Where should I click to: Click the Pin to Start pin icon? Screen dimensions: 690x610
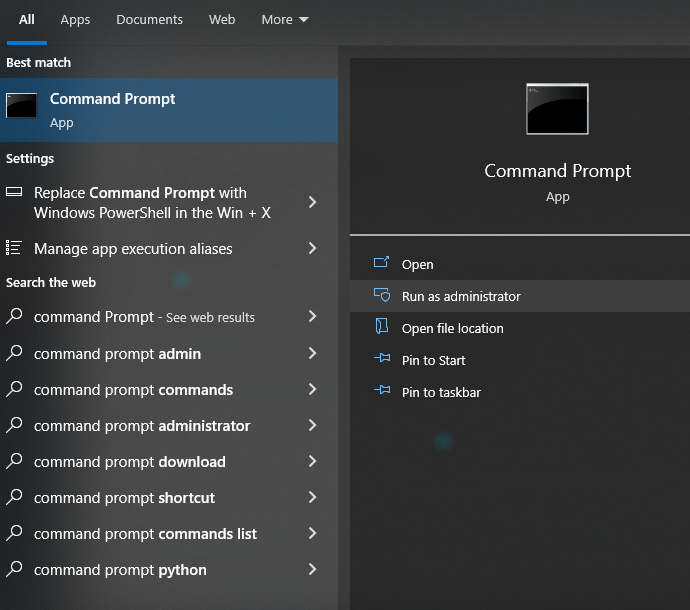coord(382,358)
